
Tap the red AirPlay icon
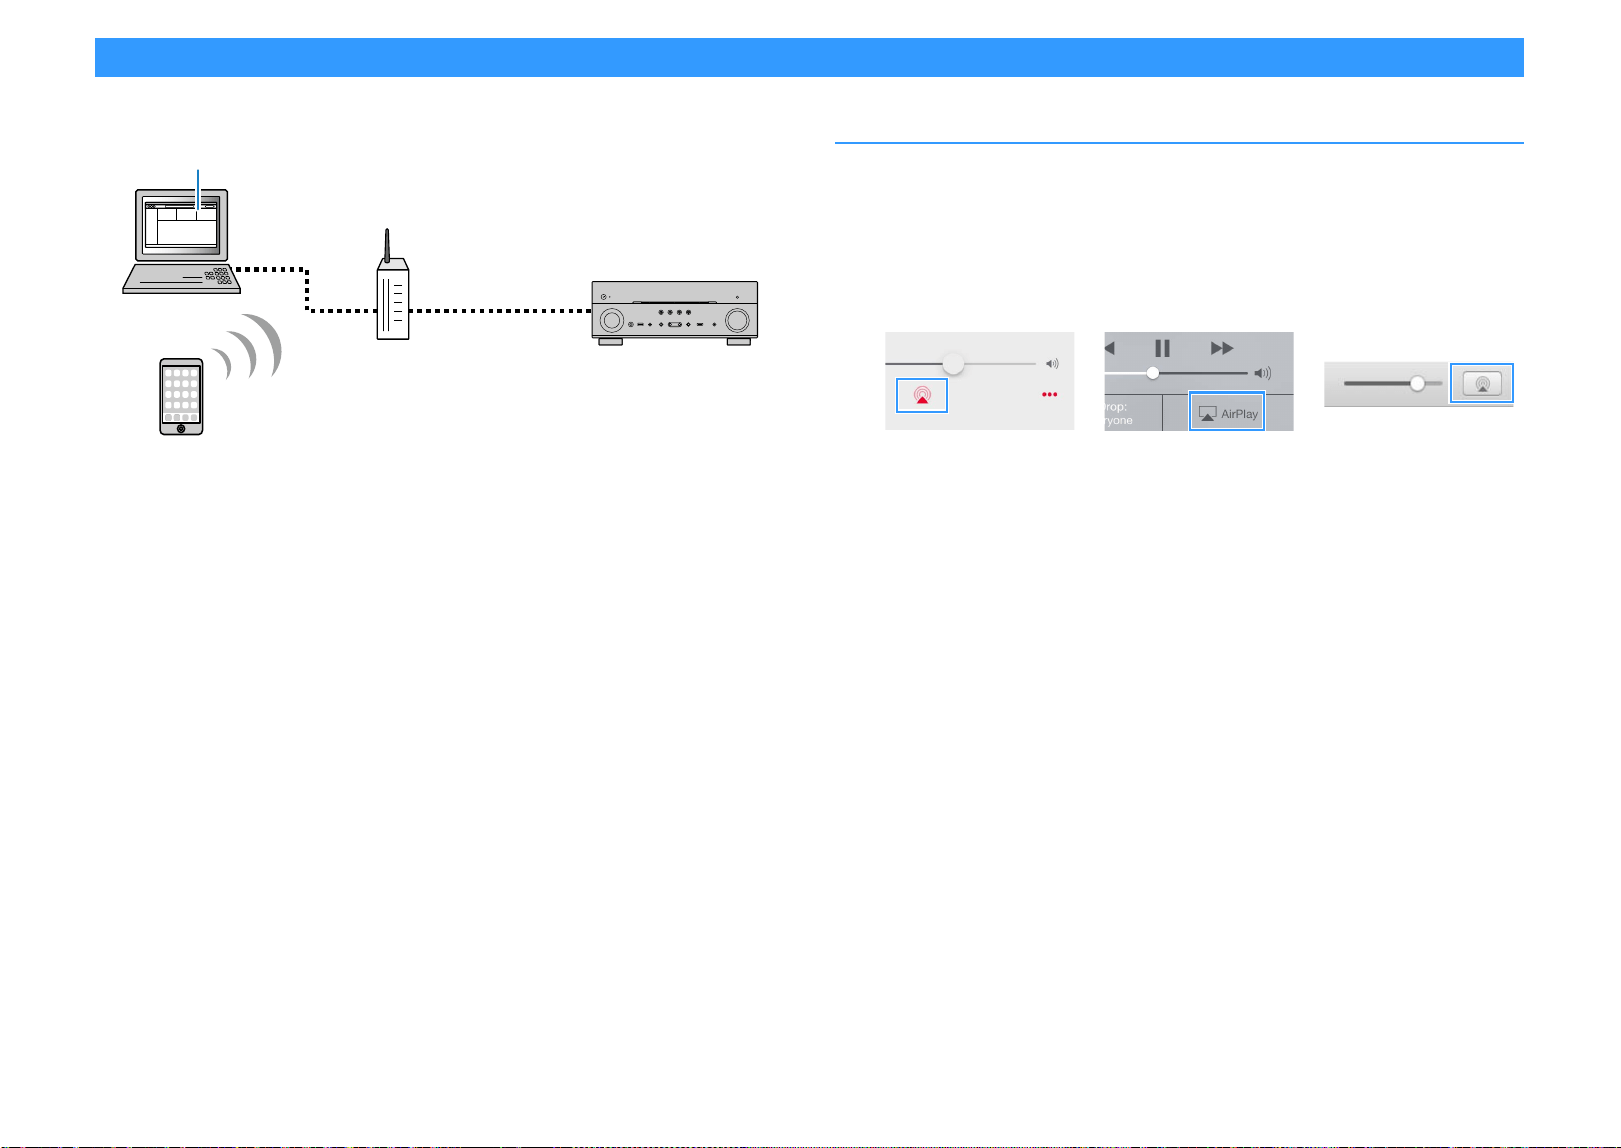pyautogui.click(x=921, y=396)
